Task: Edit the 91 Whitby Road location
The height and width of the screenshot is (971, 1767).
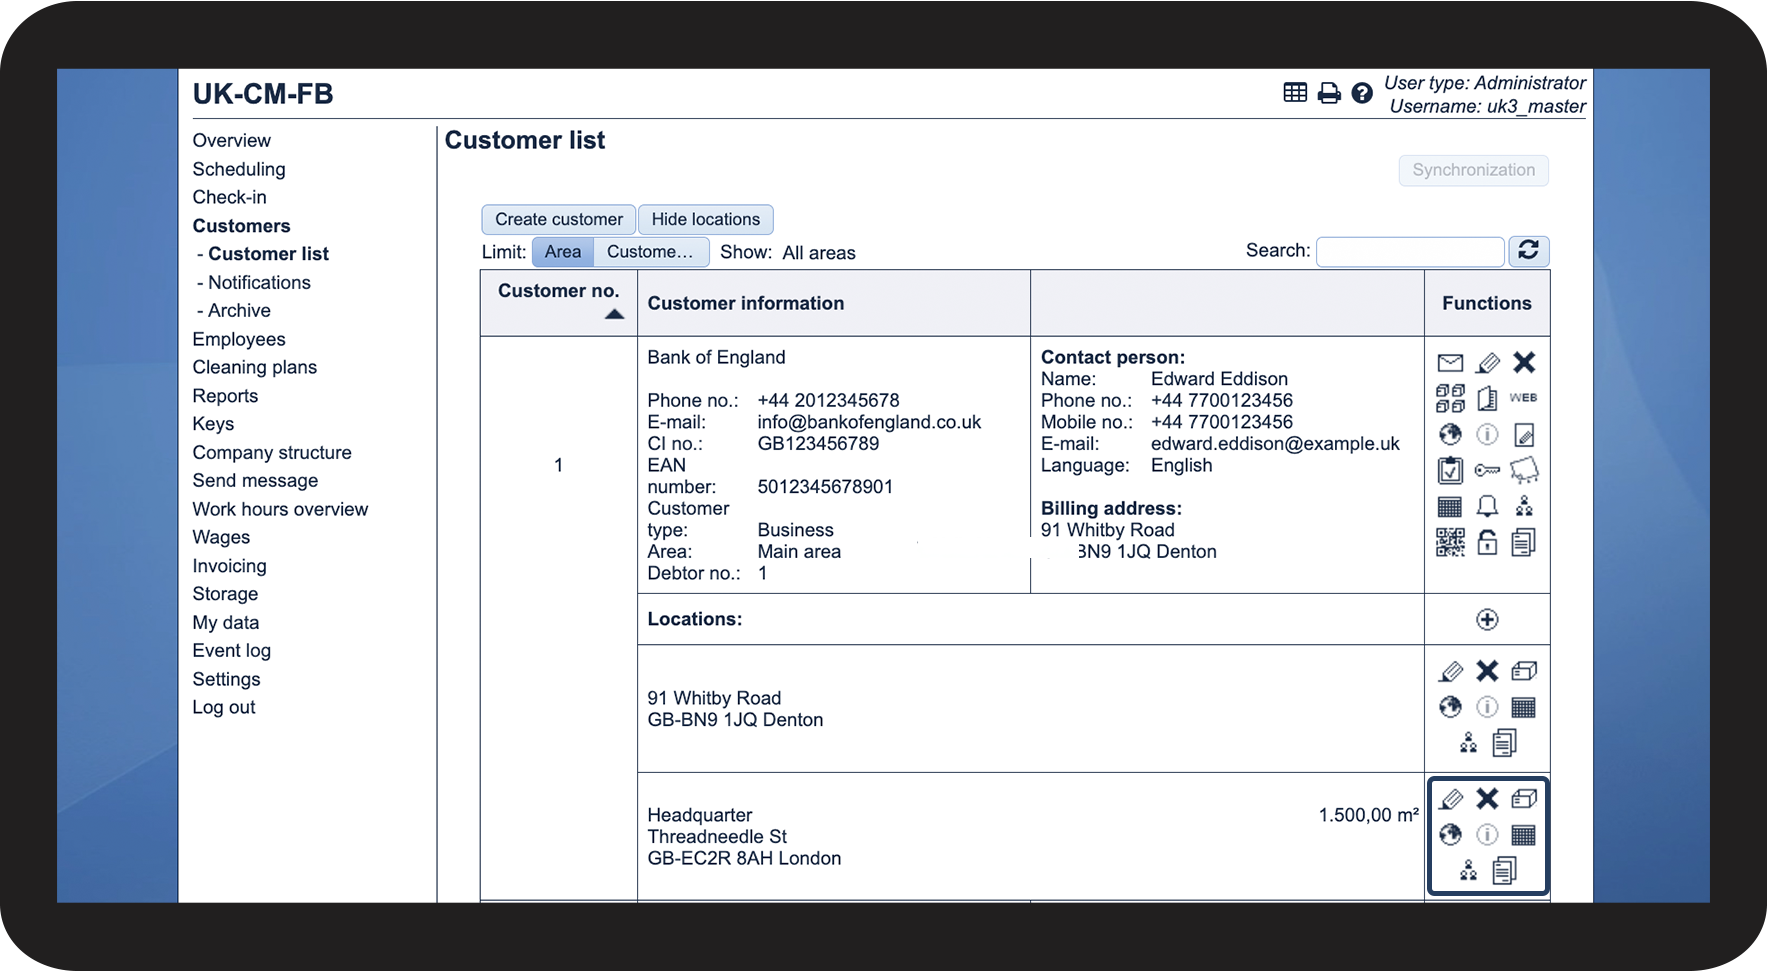Action: pyautogui.click(x=1451, y=671)
